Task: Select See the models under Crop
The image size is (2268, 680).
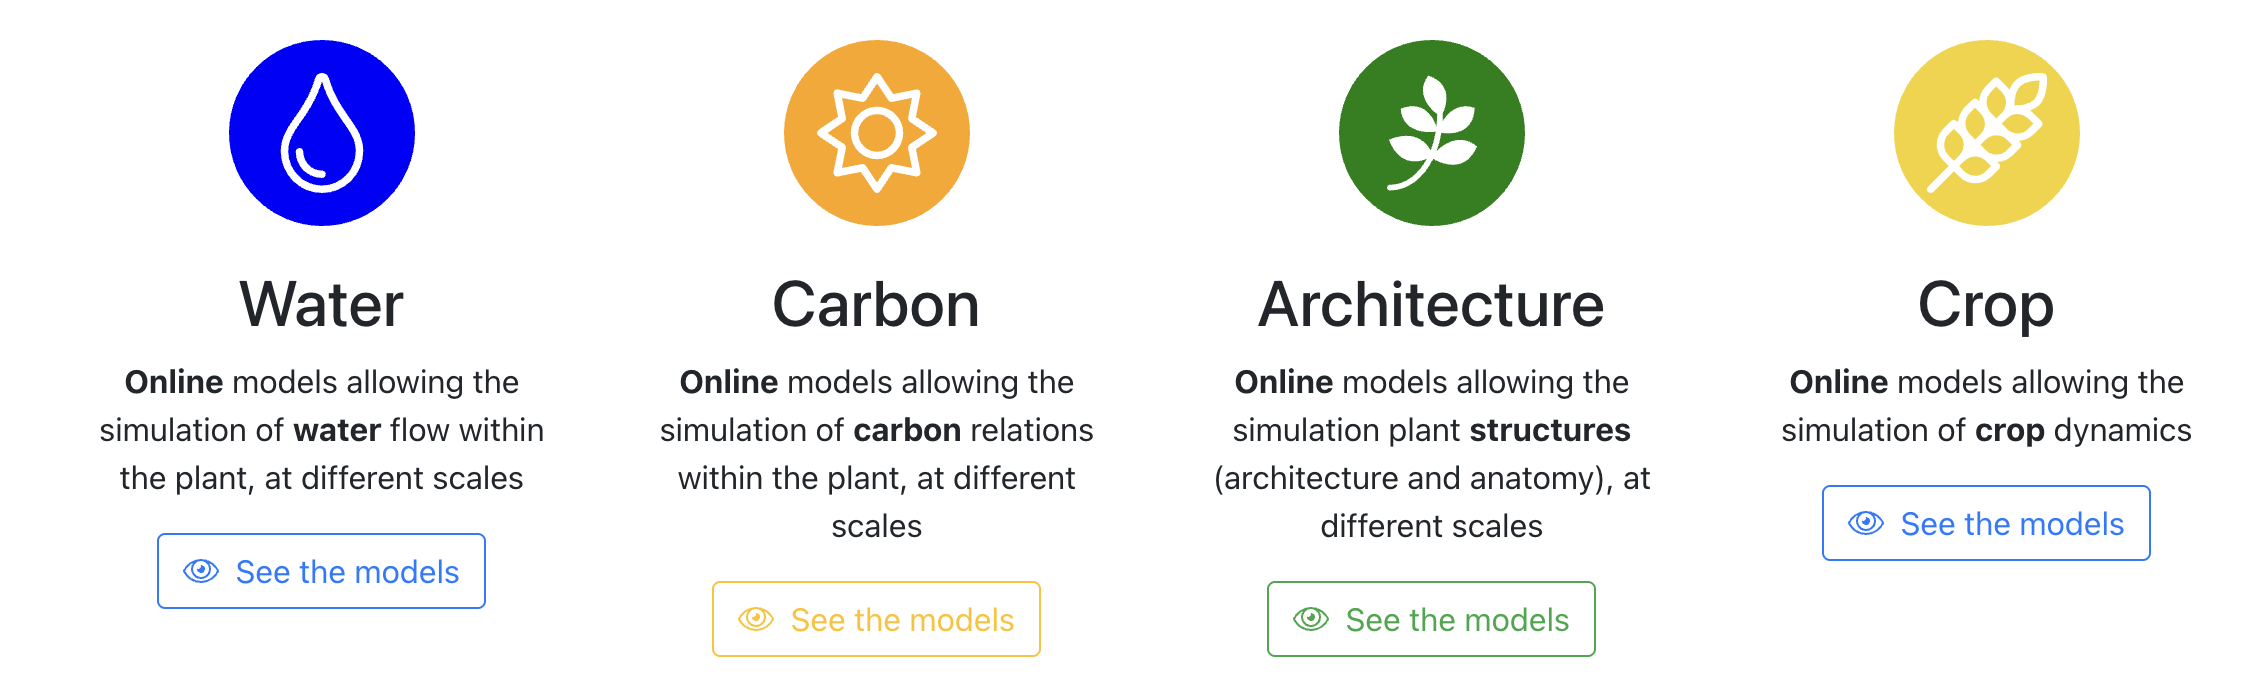Action: click(1987, 523)
